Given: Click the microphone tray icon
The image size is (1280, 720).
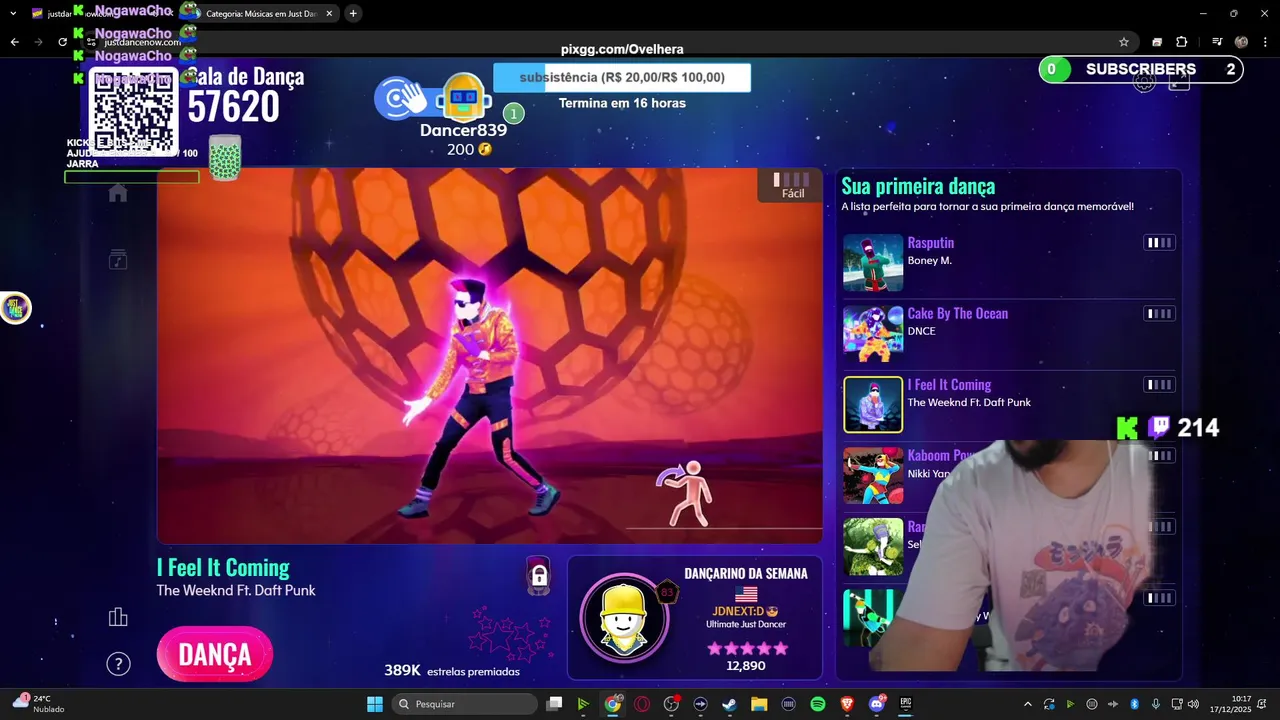Looking at the screenshot, I should [1156, 704].
